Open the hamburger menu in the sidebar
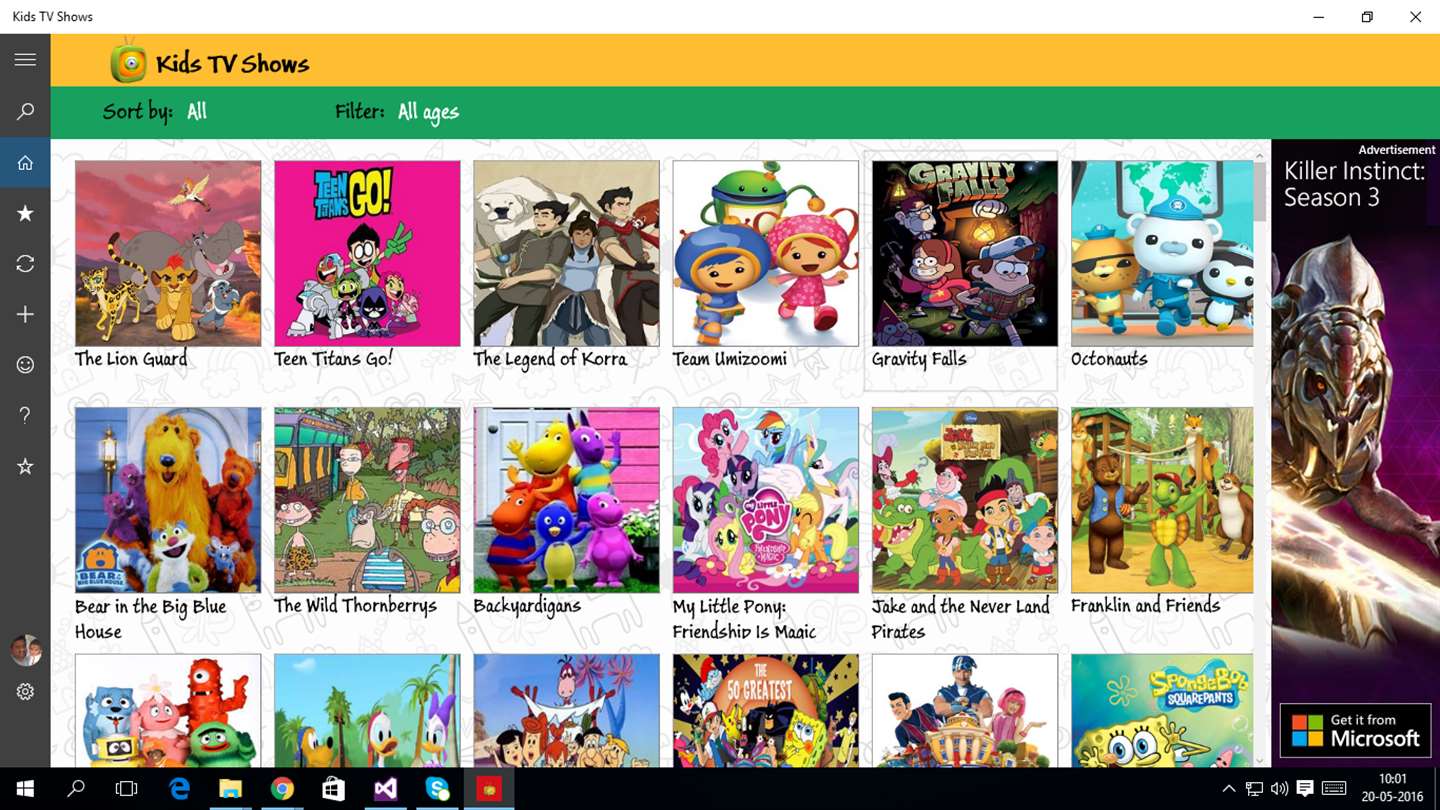Image resolution: width=1440 pixels, height=810 pixels. [25, 60]
